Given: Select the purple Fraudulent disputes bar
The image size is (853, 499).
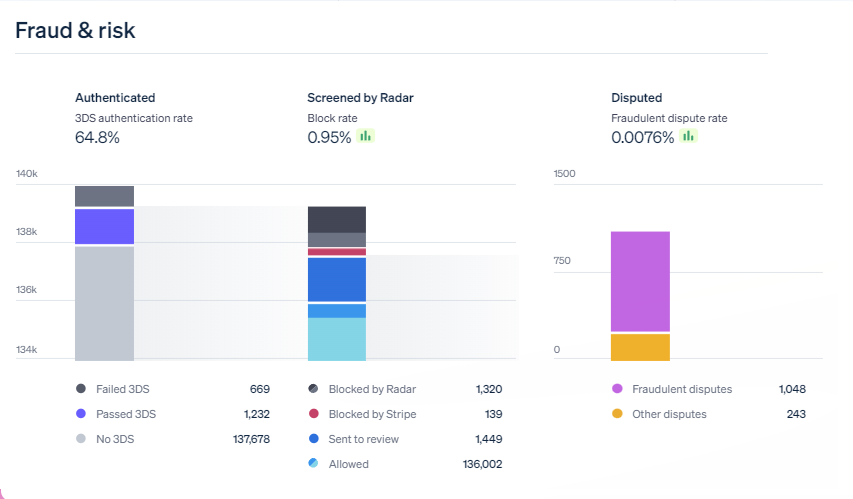Looking at the screenshot, I should 640,282.
